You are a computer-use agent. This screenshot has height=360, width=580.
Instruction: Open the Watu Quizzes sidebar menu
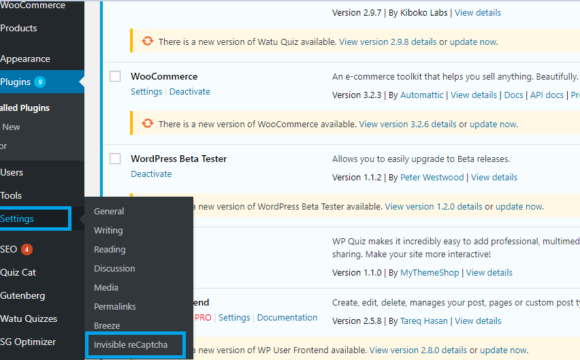click(28, 319)
